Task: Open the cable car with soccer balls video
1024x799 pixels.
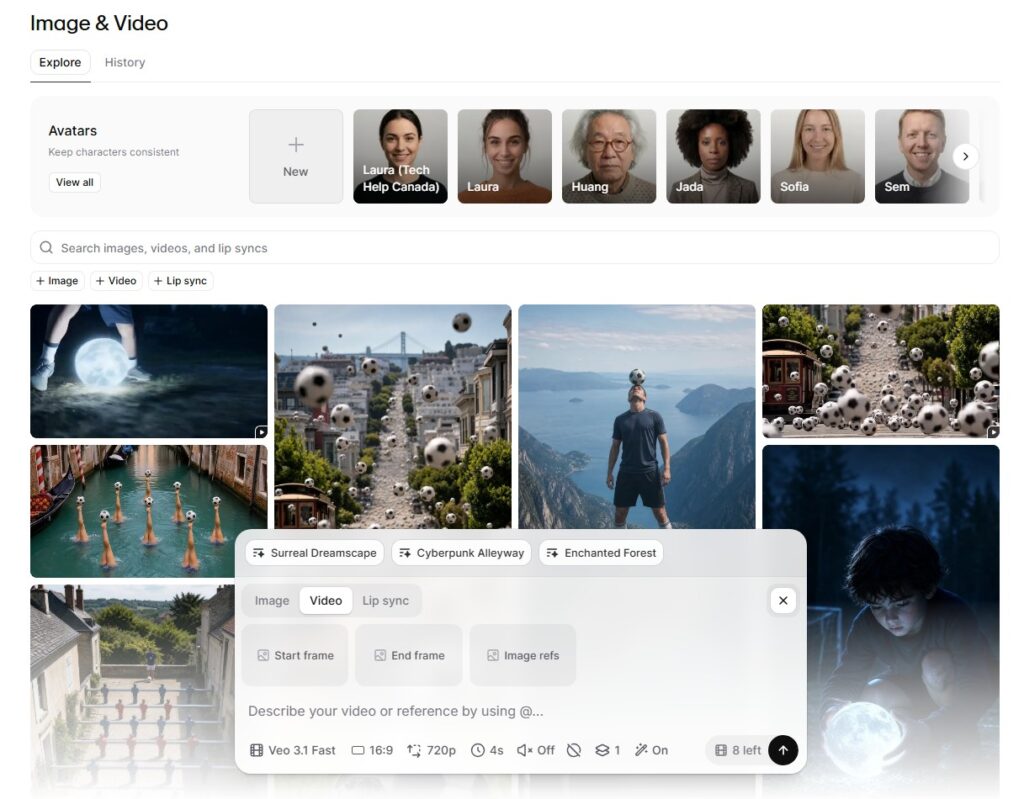Action: tap(880, 371)
